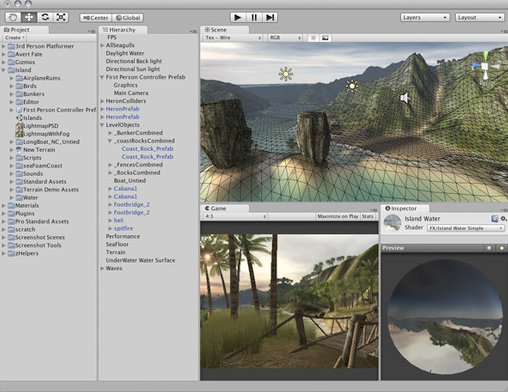Select the New Terrain asset icon
Viewport: 508px width, 392px height.
point(19,150)
